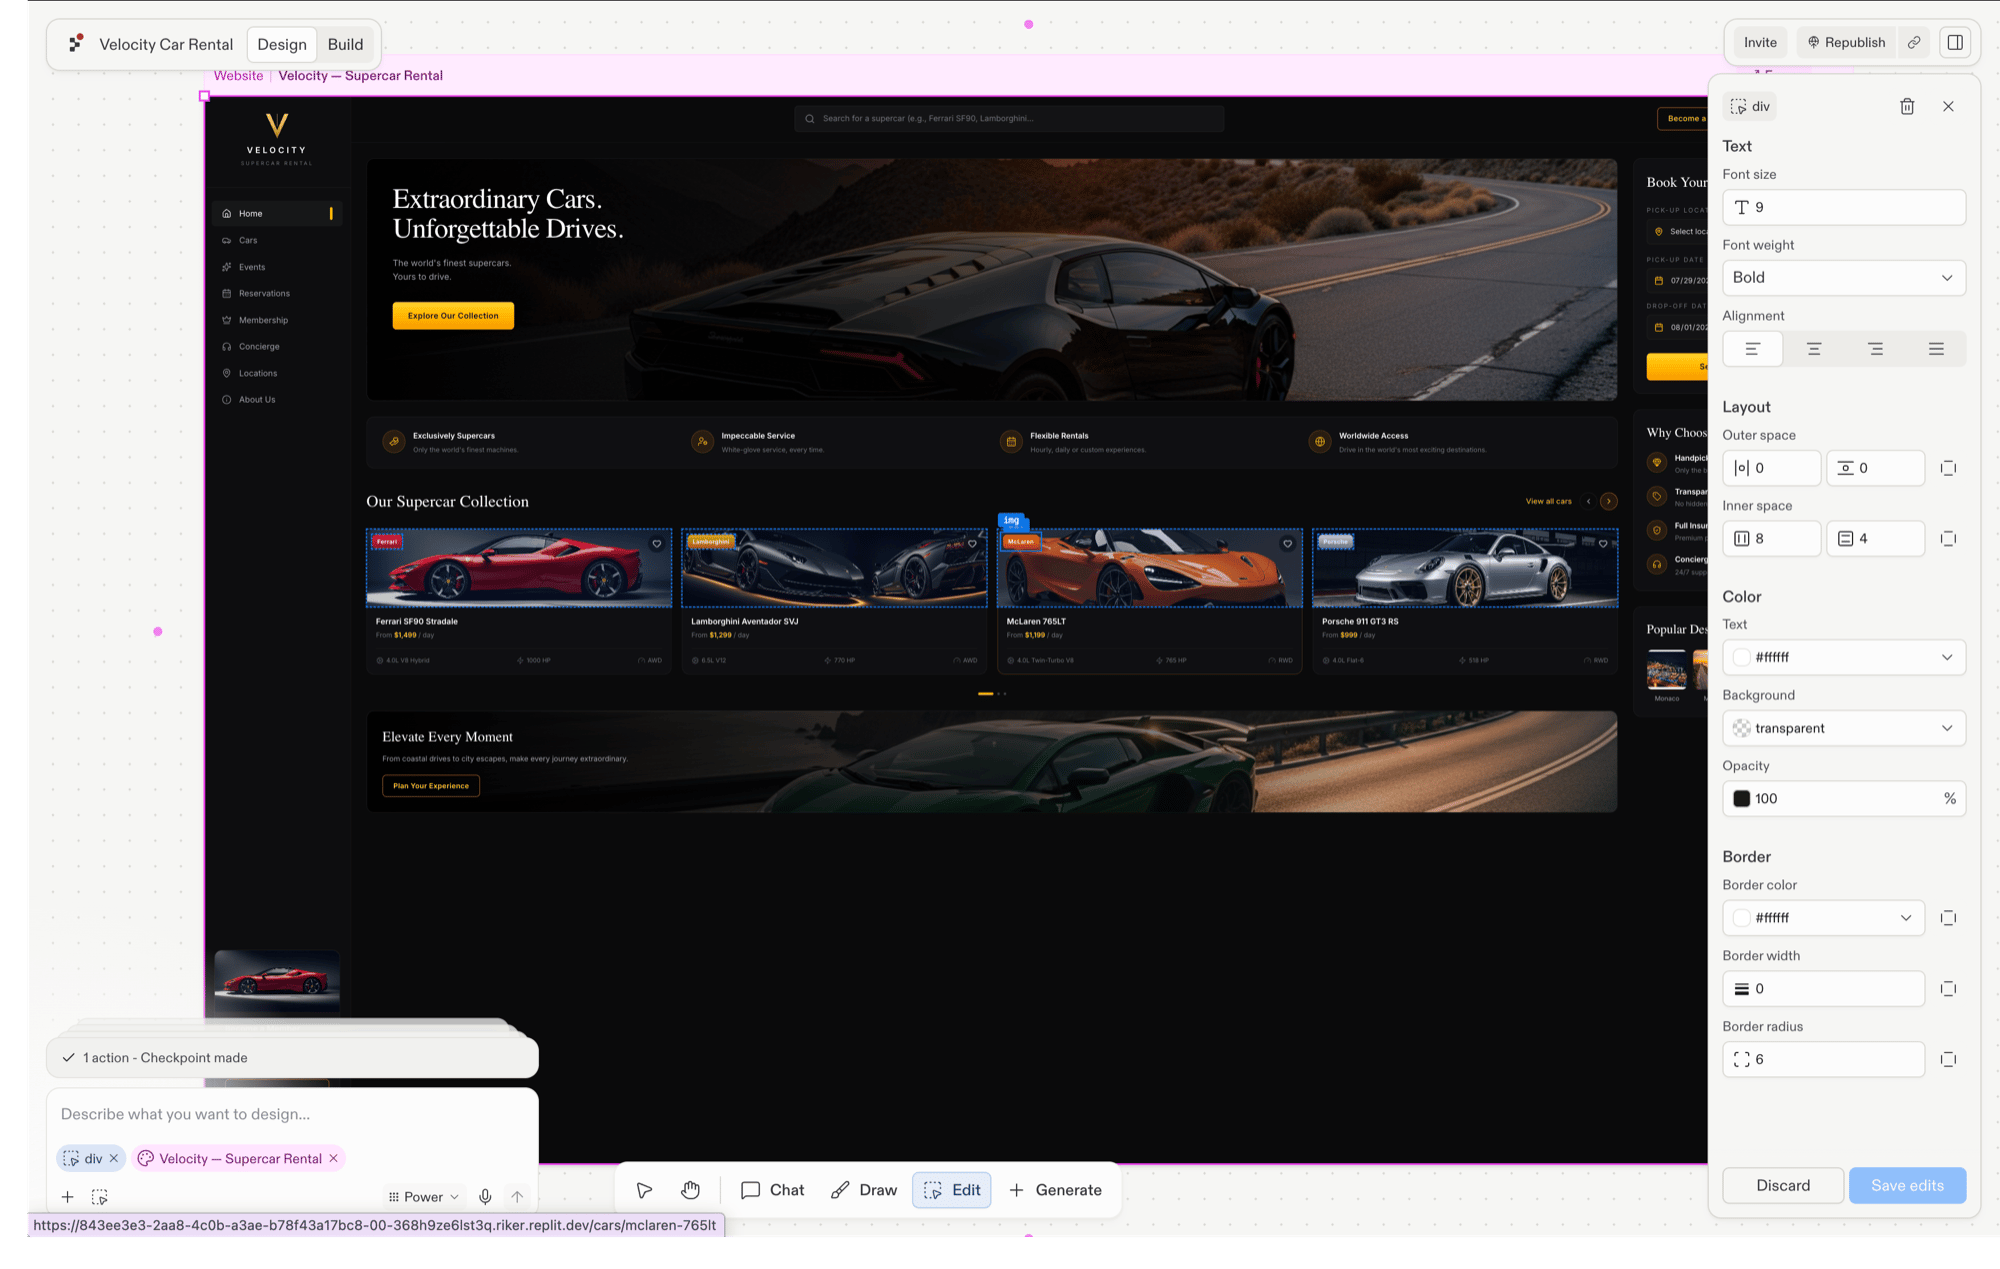Click the text color white swatch
2000x1269 pixels.
coord(1742,657)
